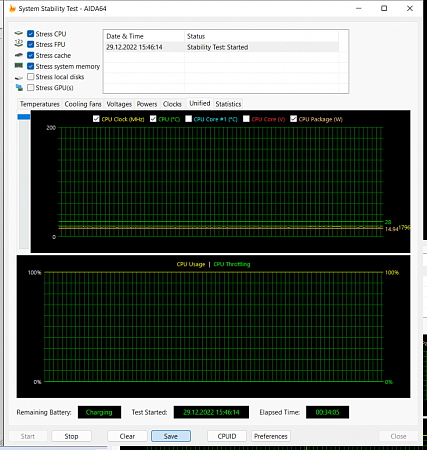The image size is (427, 450).
Task: Hide CPU Package (W) graph line
Action: coord(294,119)
